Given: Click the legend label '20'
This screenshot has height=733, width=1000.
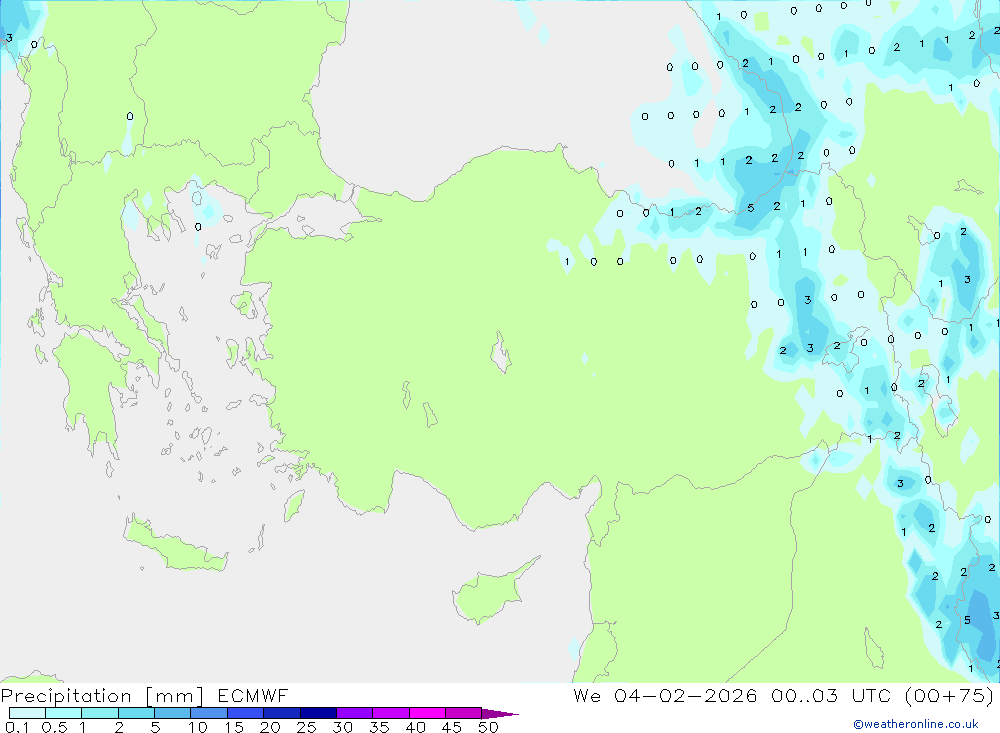Looking at the screenshot, I should 270,727.
